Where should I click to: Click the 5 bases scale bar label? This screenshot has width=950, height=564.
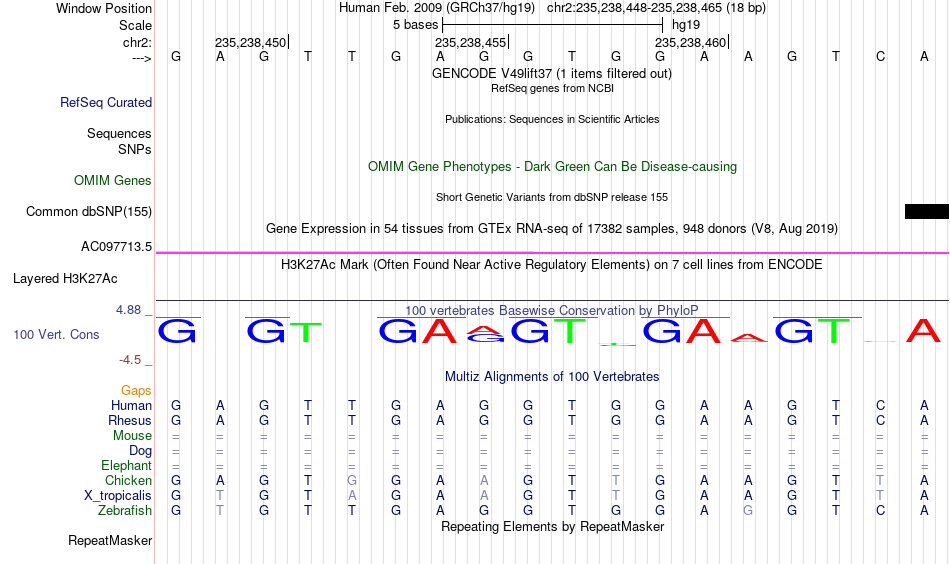click(416, 25)
